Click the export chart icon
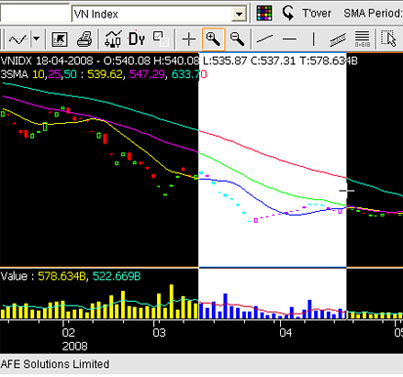 tap(60, 39)
